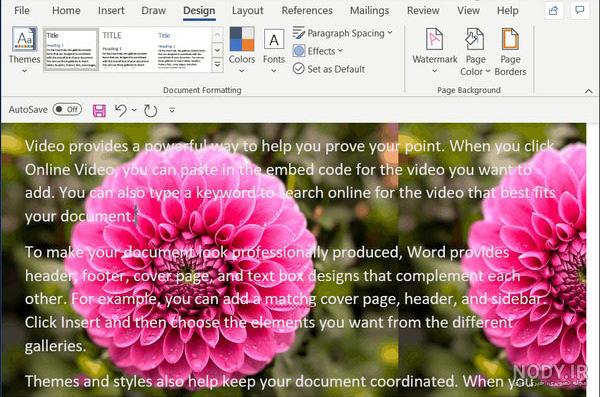Viewport: 600px width, 397px height.
Task: Open the Mailings tab
Action: click(369, 10)
